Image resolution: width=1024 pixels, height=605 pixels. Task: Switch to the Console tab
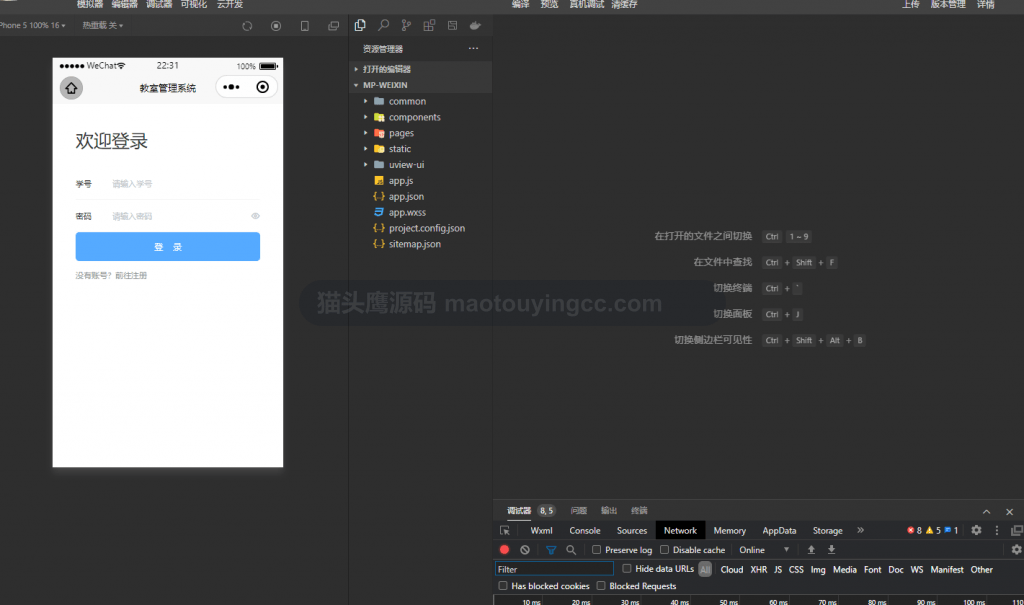(x=584, y=531)
